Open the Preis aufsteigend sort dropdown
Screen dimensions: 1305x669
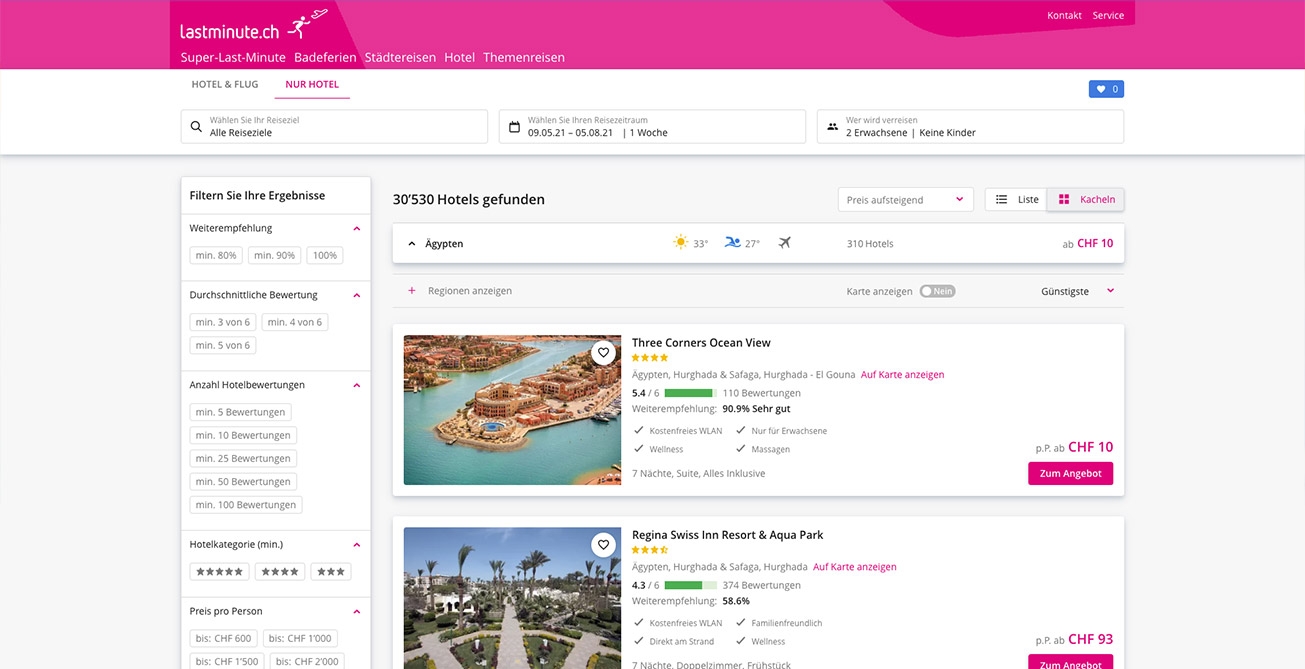(x=905, y=200)
